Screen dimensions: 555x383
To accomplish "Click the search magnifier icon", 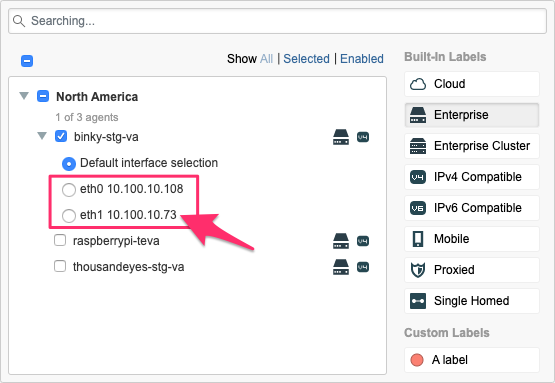I will [19, 21].
